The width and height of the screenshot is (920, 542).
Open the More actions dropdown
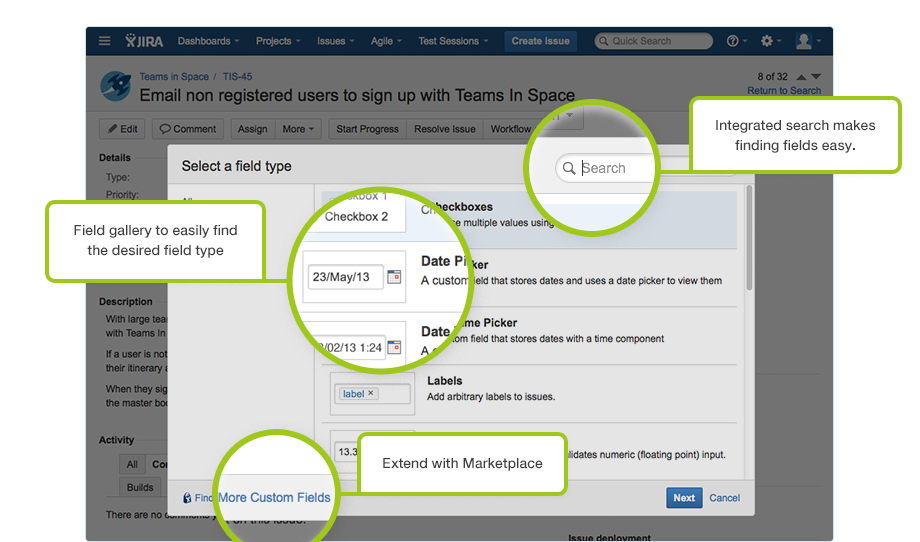tap(298, 129)
